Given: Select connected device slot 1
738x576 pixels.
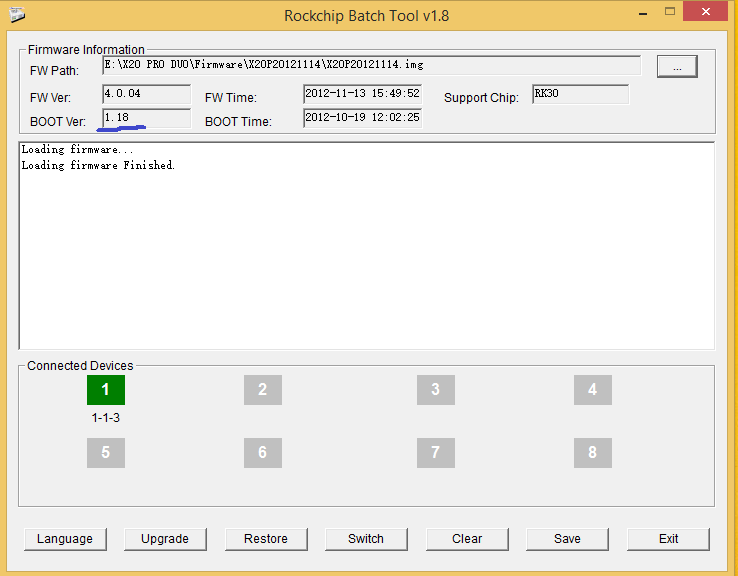Looking at the screenshot, I should coord(105,390).
